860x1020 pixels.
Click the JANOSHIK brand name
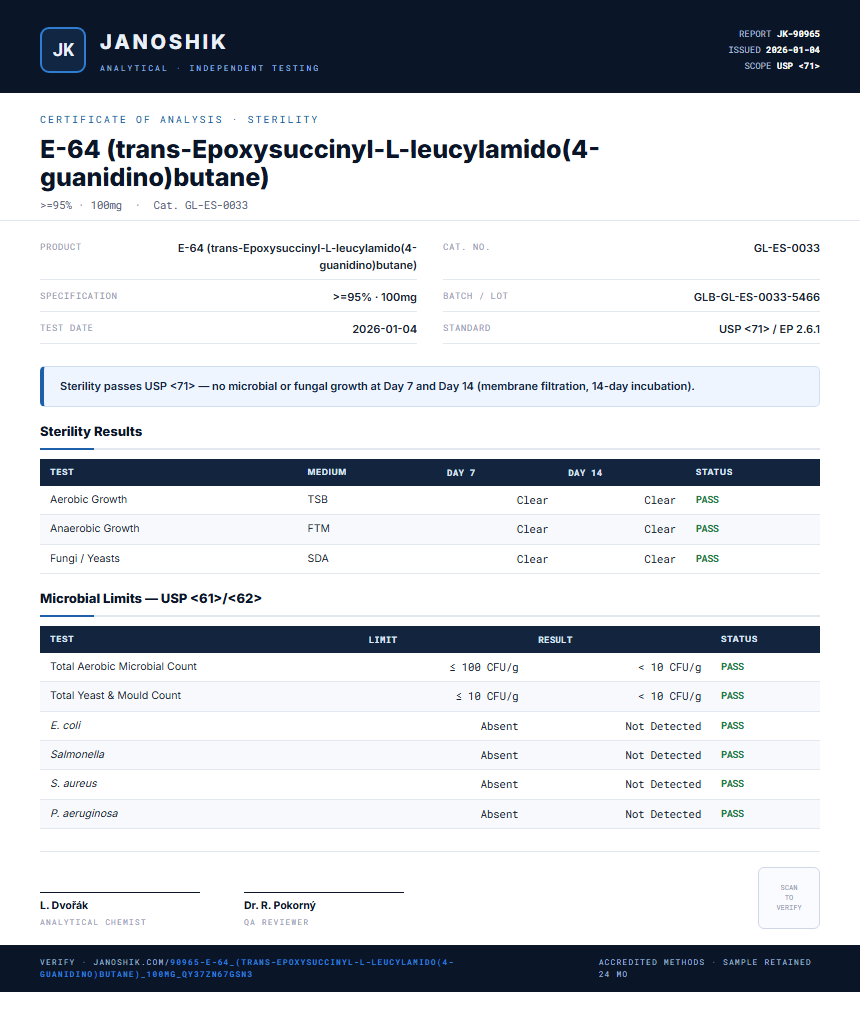click(x=163, y=42)
